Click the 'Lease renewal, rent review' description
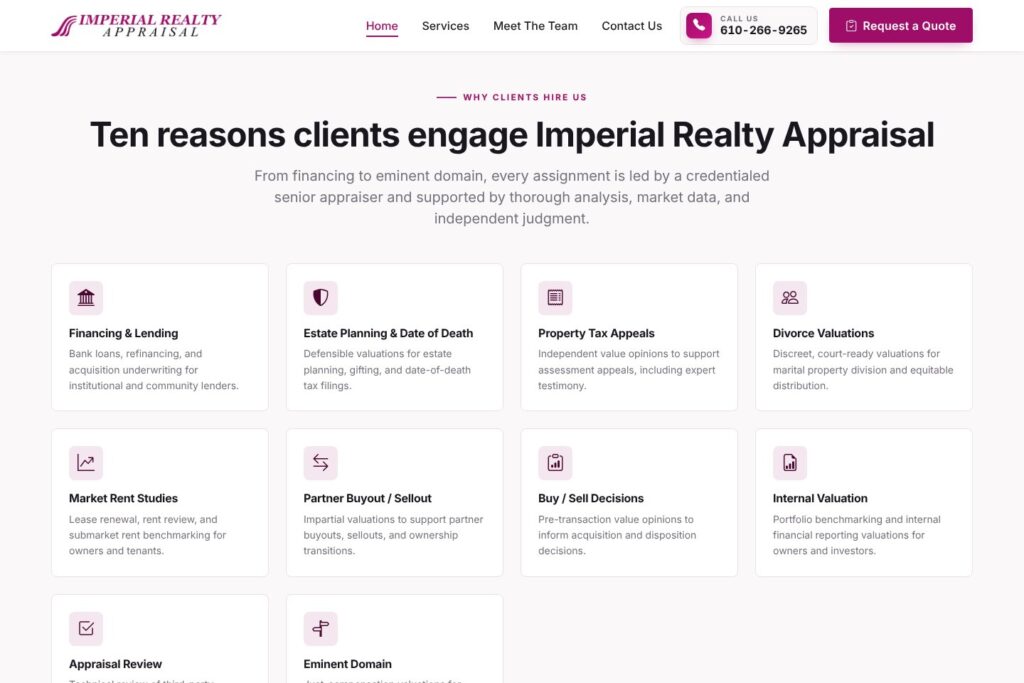Viewport: 1024px width, 683px height. click(148, 535)
